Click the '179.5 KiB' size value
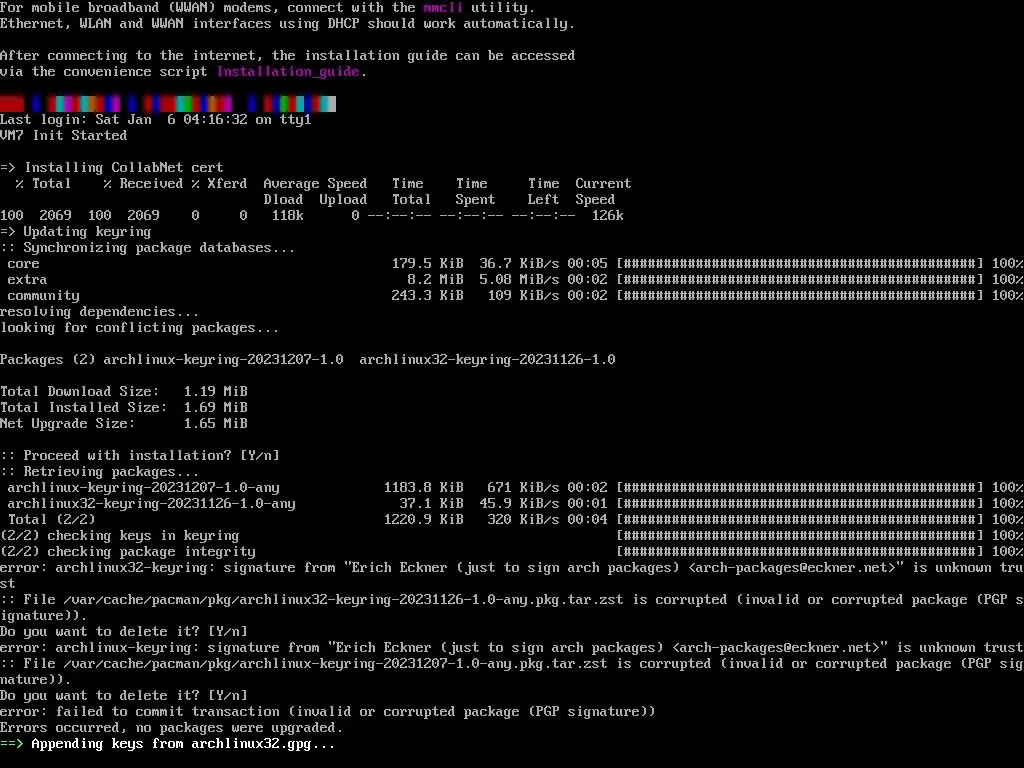The image size is (1024, 768). (427, 264)
